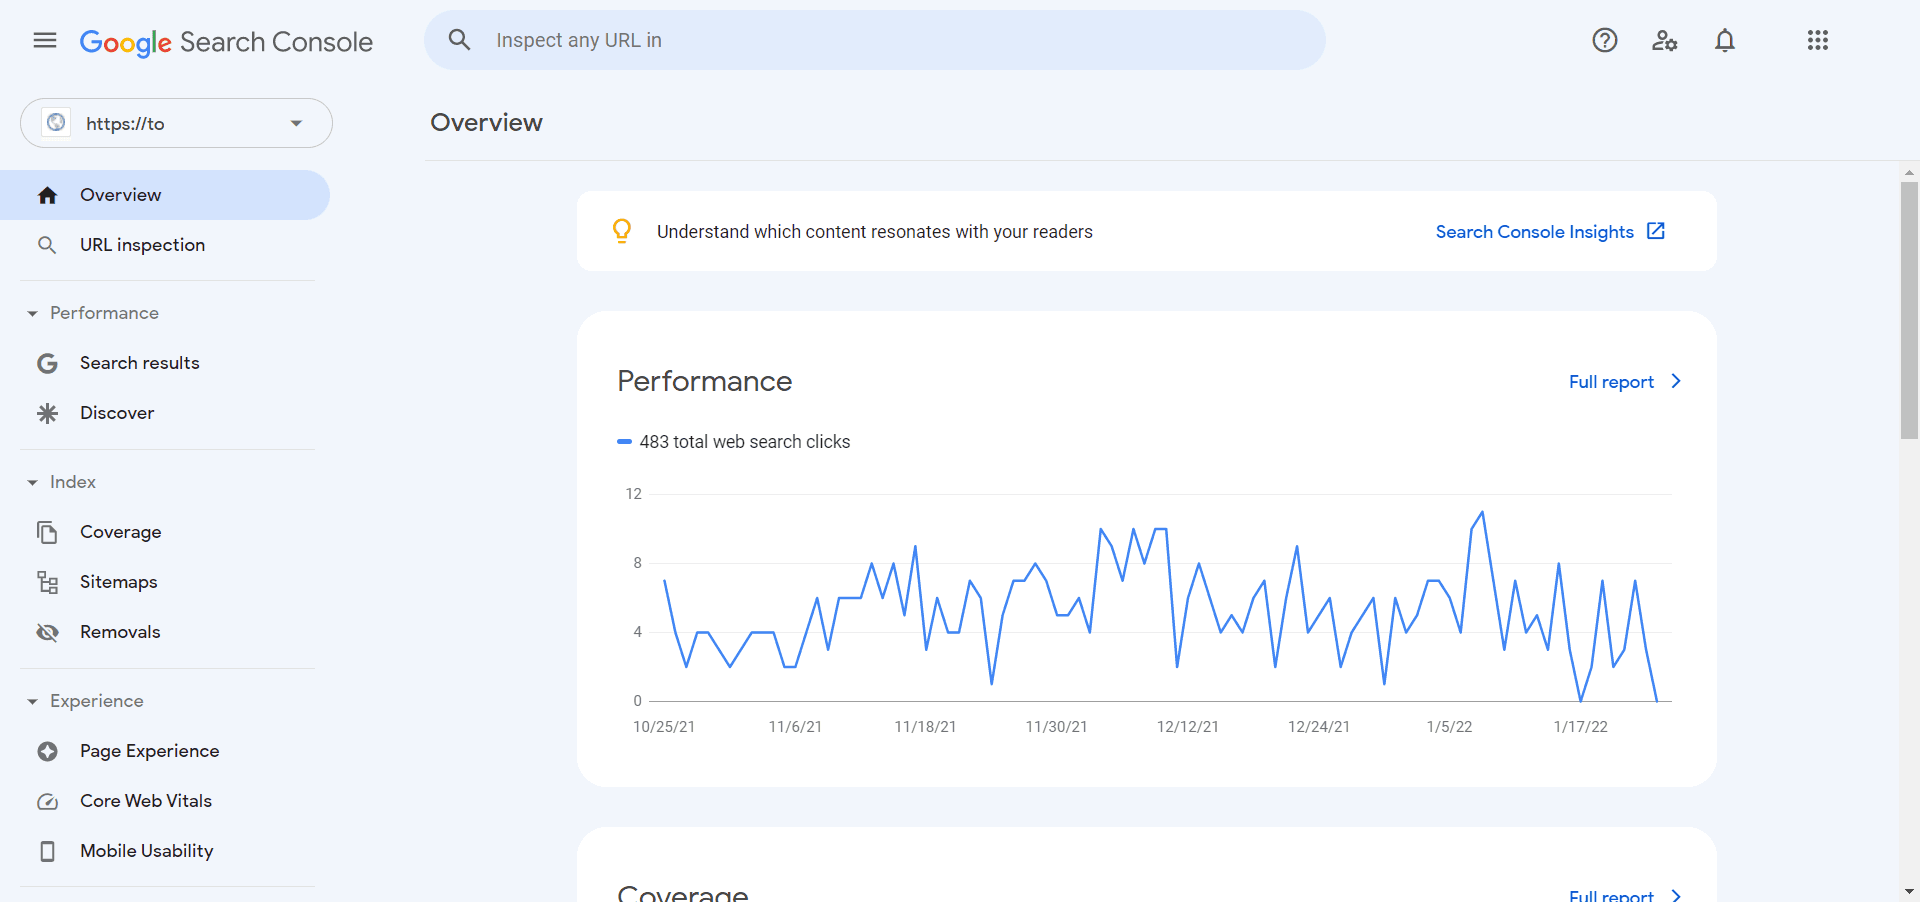1920x902 pixels.
Task: Go to Overview in the sidebar
Action: 120,194
